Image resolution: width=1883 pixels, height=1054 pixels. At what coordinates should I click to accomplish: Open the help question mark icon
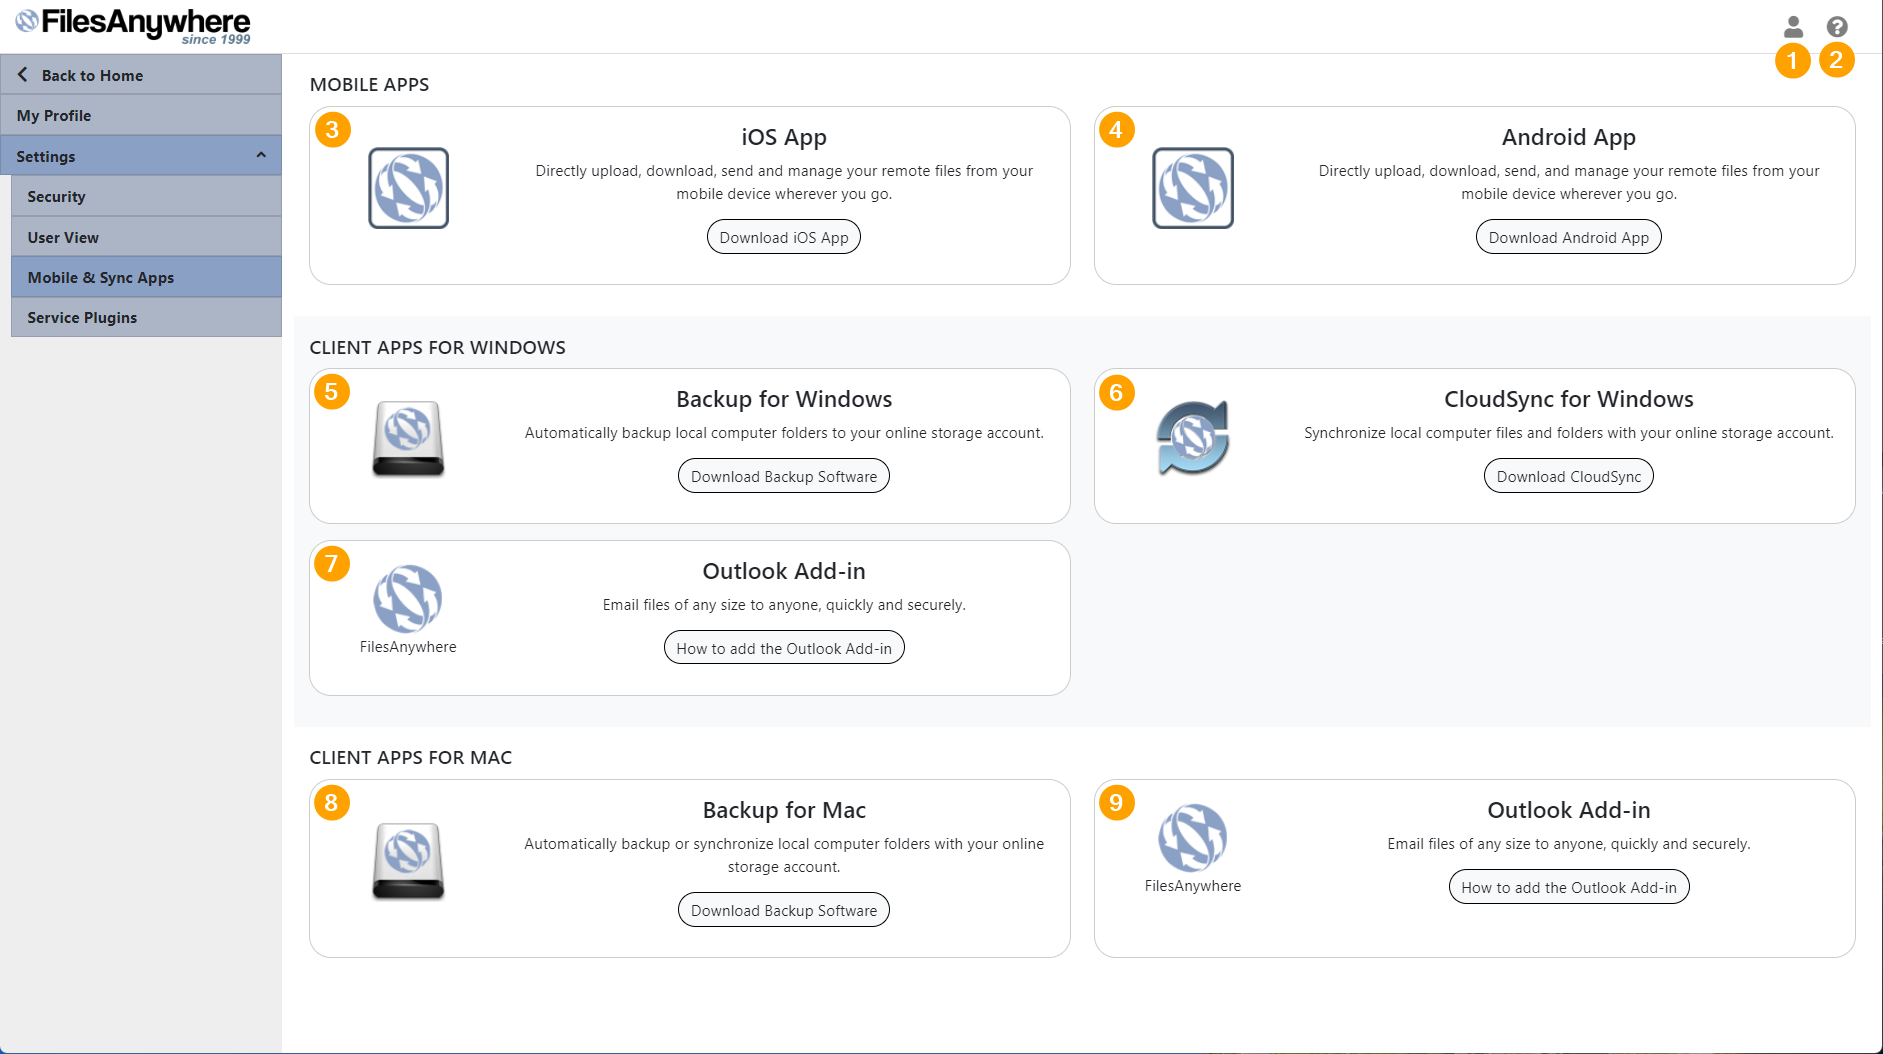1837,27
